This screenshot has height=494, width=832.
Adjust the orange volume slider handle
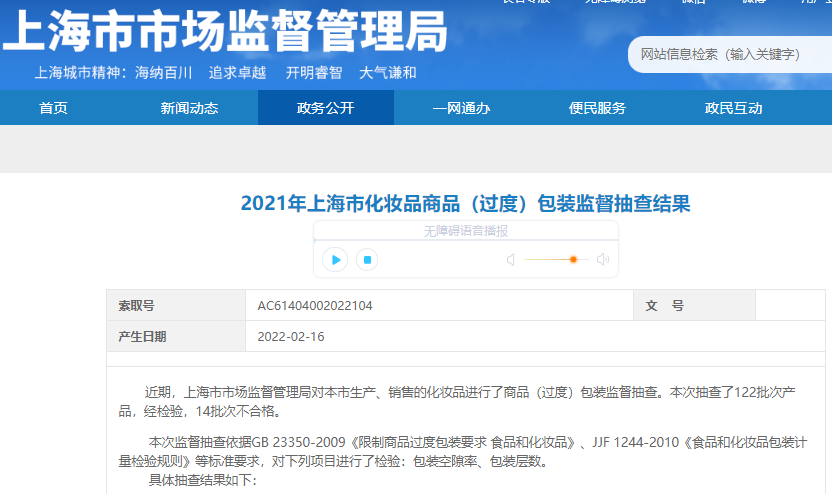pyautogui.click(x=573, y=259)
